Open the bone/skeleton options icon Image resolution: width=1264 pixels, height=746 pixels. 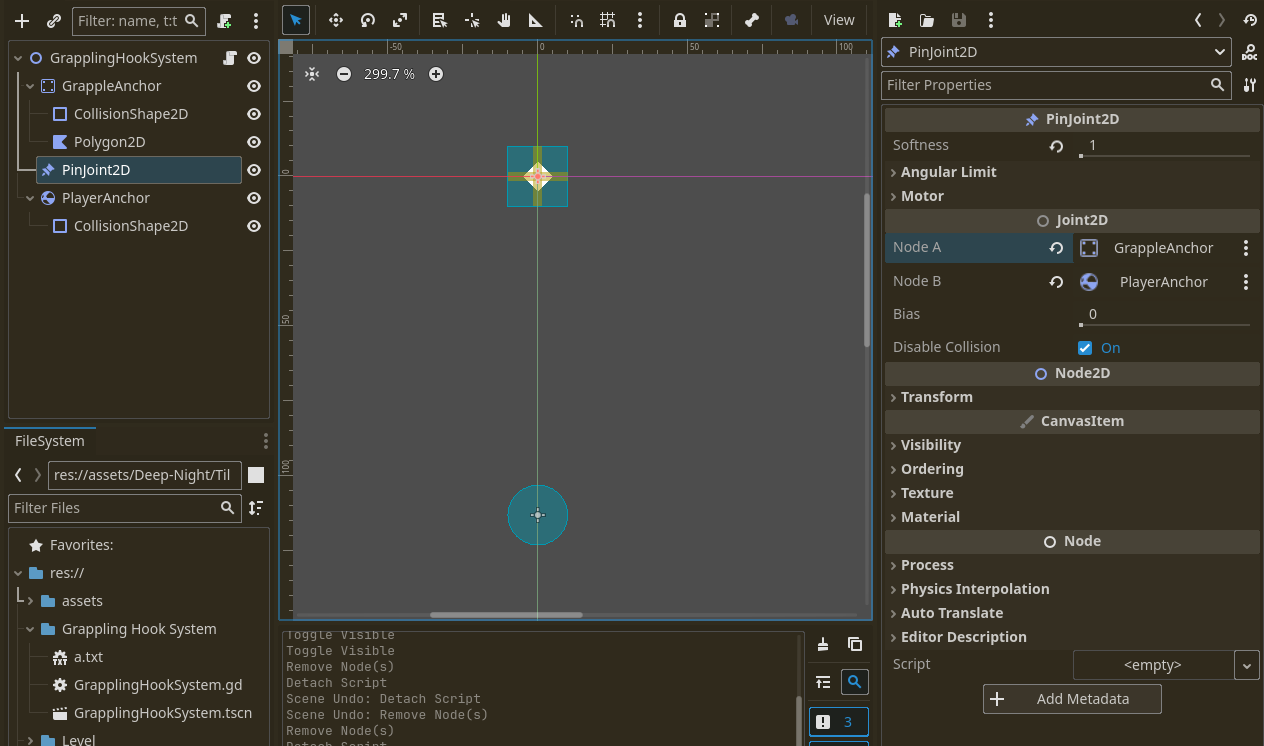click(751, 20)
